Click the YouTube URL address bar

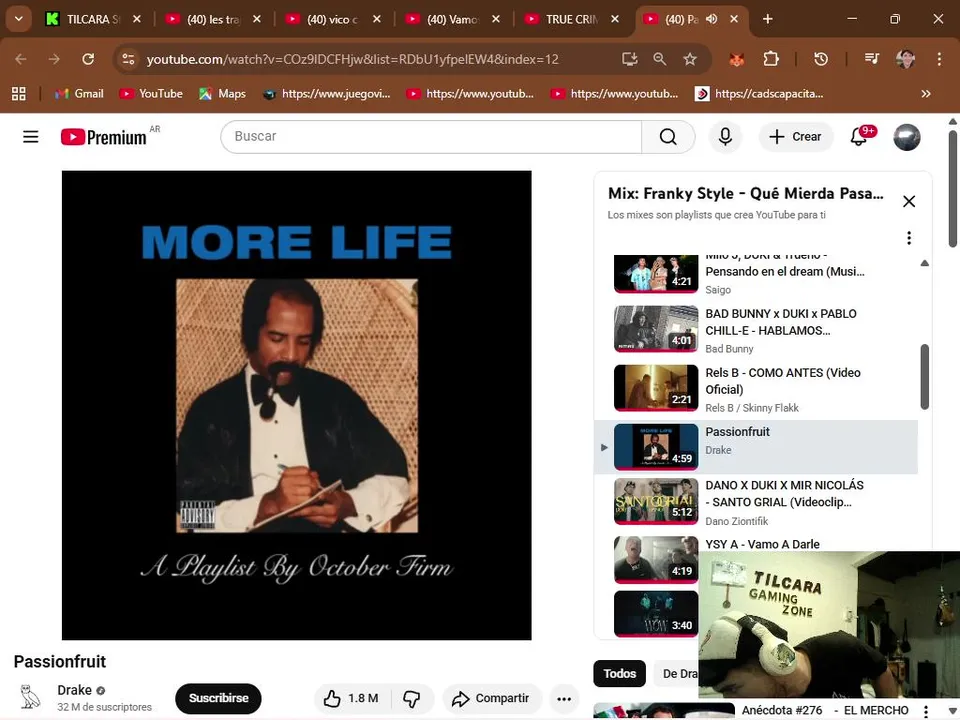[x=353, y=59]
